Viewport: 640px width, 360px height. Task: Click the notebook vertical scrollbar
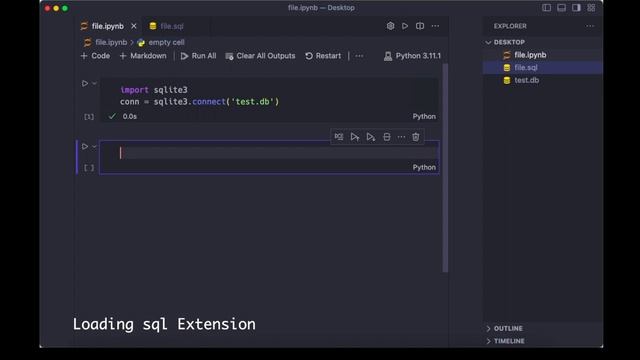coord(445,167)
